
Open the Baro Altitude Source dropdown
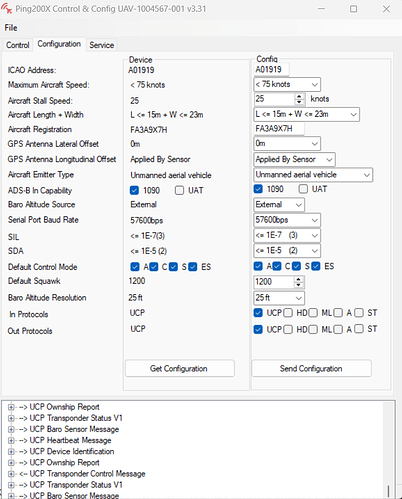coord(279,204)
